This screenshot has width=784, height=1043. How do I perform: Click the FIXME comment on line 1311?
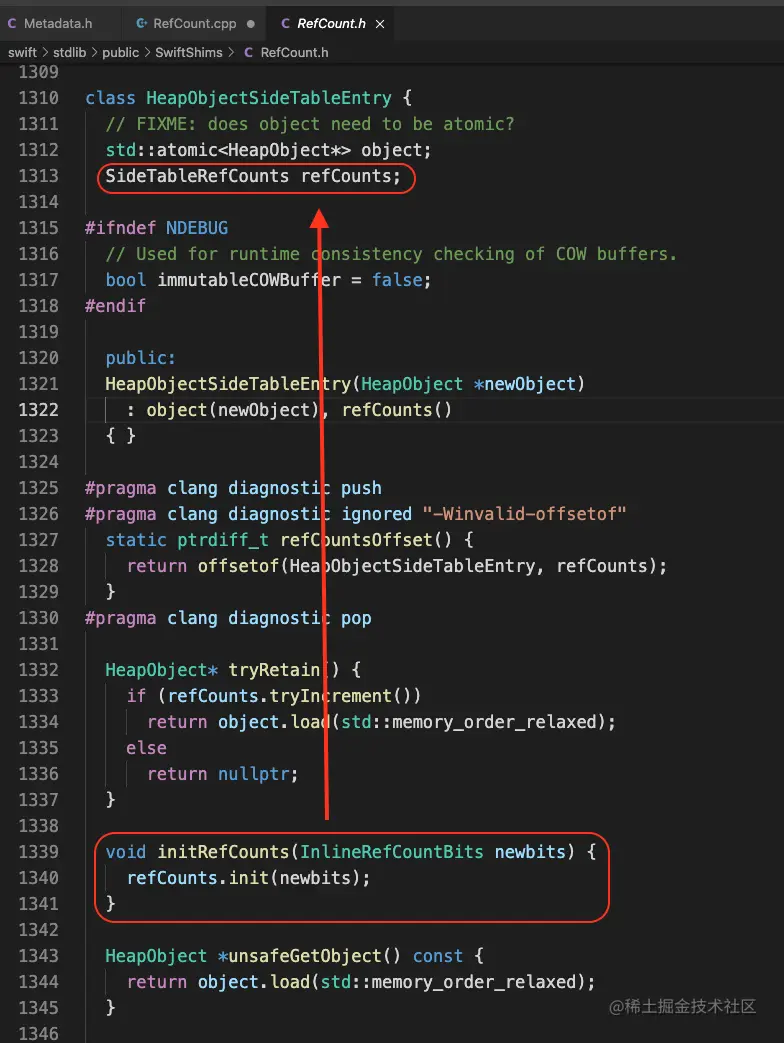(310, 124)
